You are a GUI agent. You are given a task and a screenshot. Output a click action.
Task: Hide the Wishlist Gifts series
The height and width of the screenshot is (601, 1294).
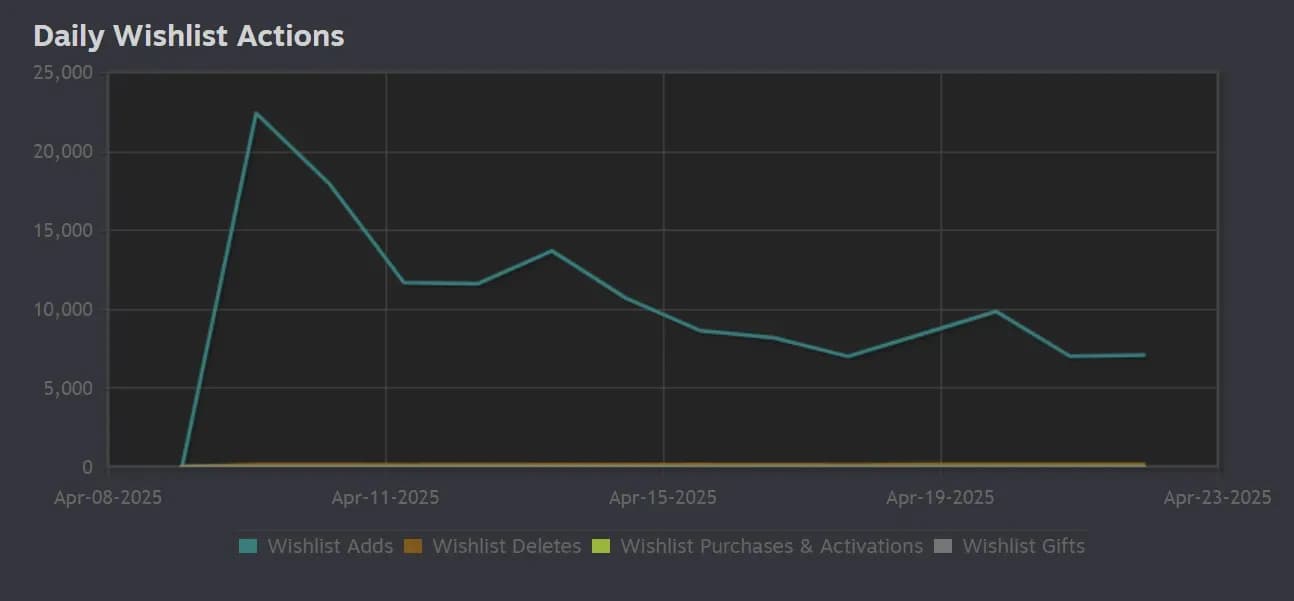1023,546
